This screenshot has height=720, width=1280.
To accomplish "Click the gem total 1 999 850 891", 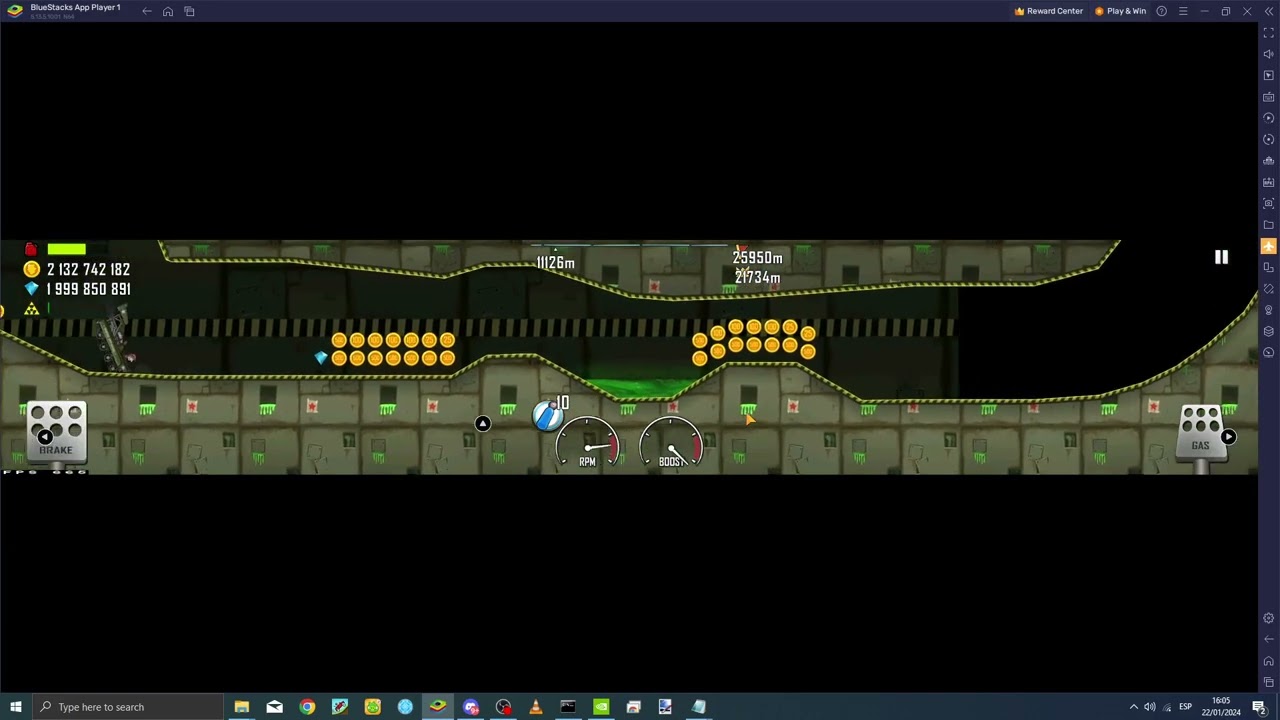I will (88, 289).
